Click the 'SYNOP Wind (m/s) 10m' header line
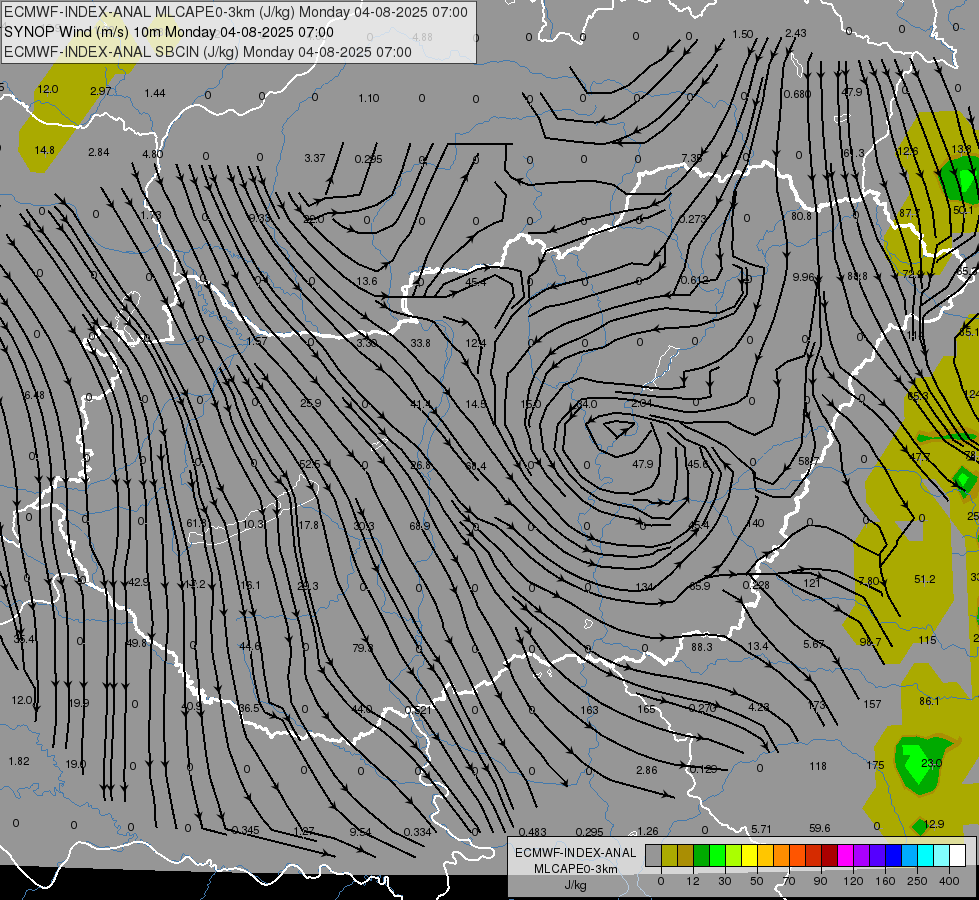979x900 pixels. point(169,32)
